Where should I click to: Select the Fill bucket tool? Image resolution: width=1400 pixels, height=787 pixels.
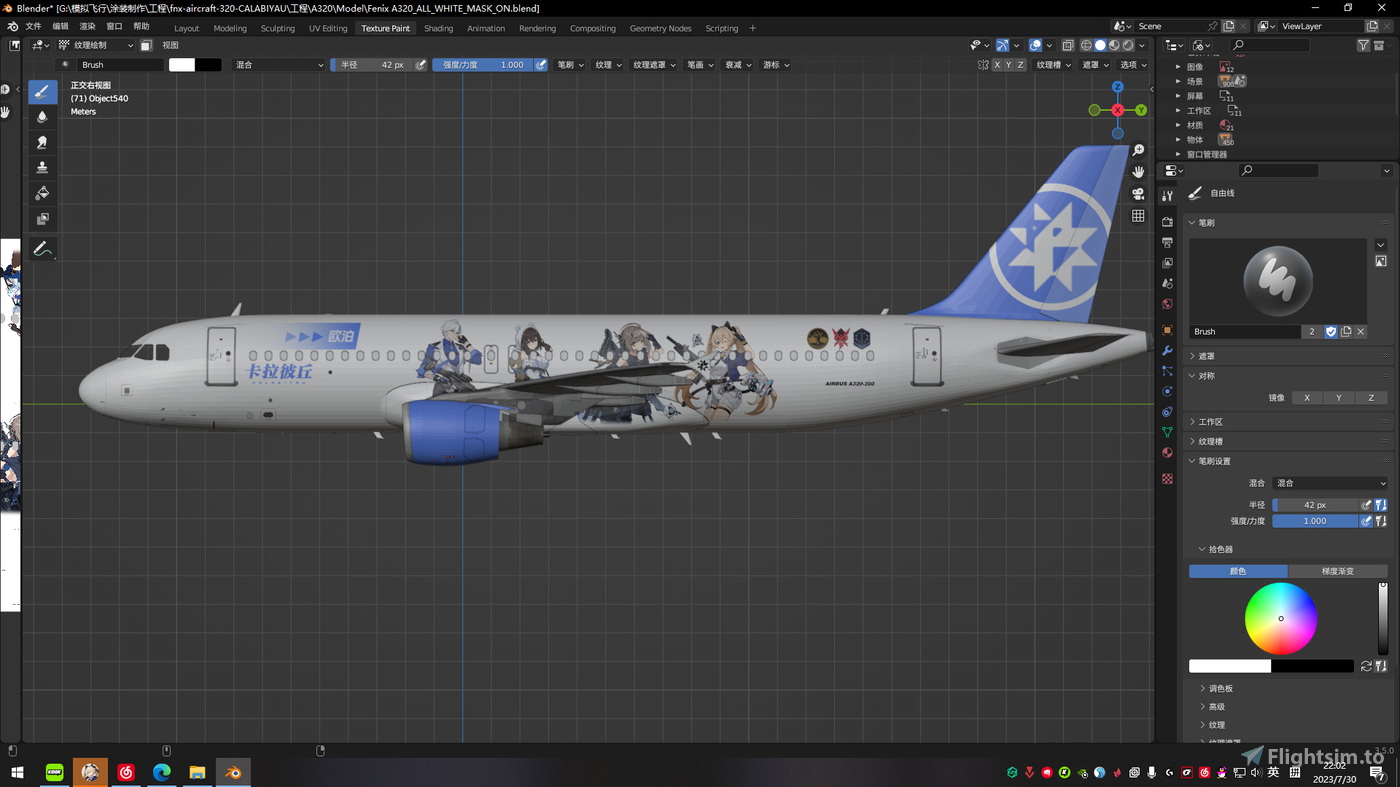point(42,193)
